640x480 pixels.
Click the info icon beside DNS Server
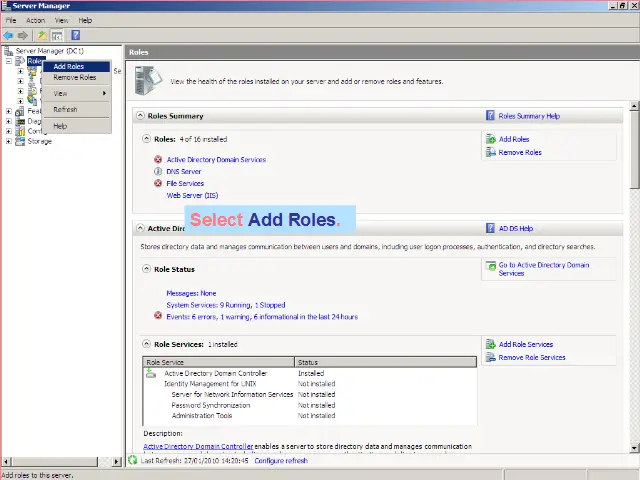coord(158,171)
